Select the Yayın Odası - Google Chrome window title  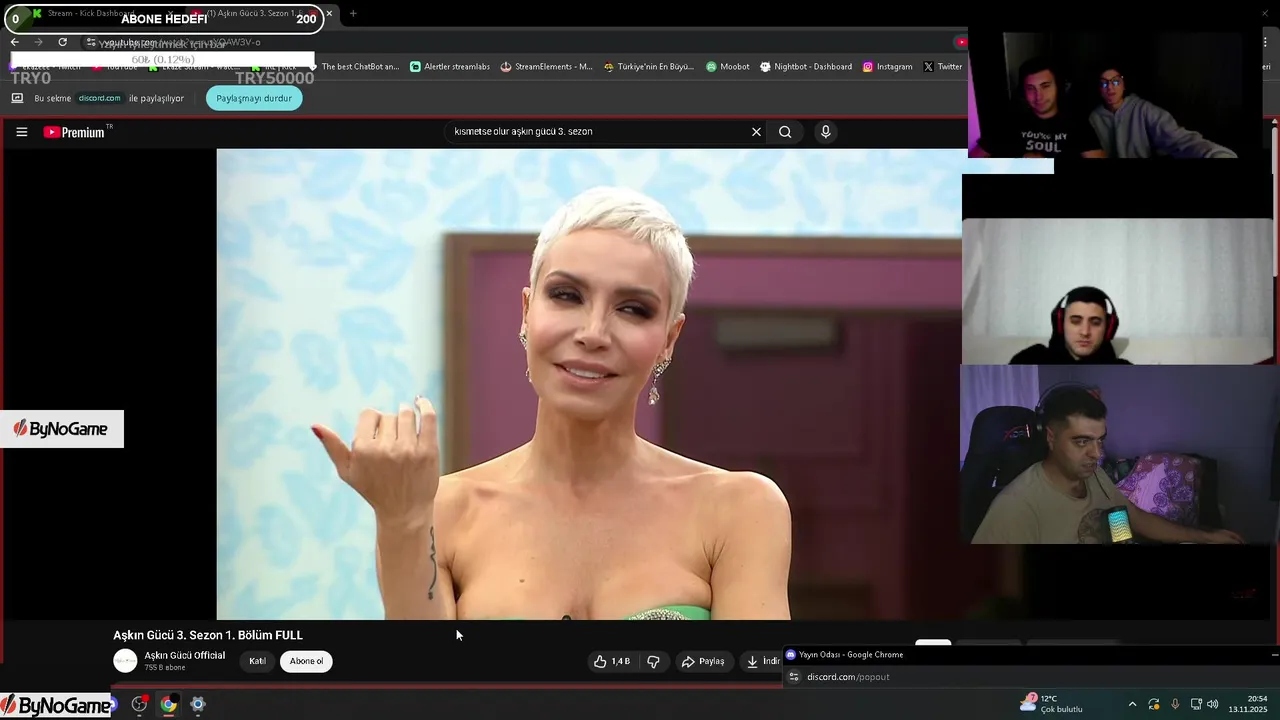[x=851, y=655]
